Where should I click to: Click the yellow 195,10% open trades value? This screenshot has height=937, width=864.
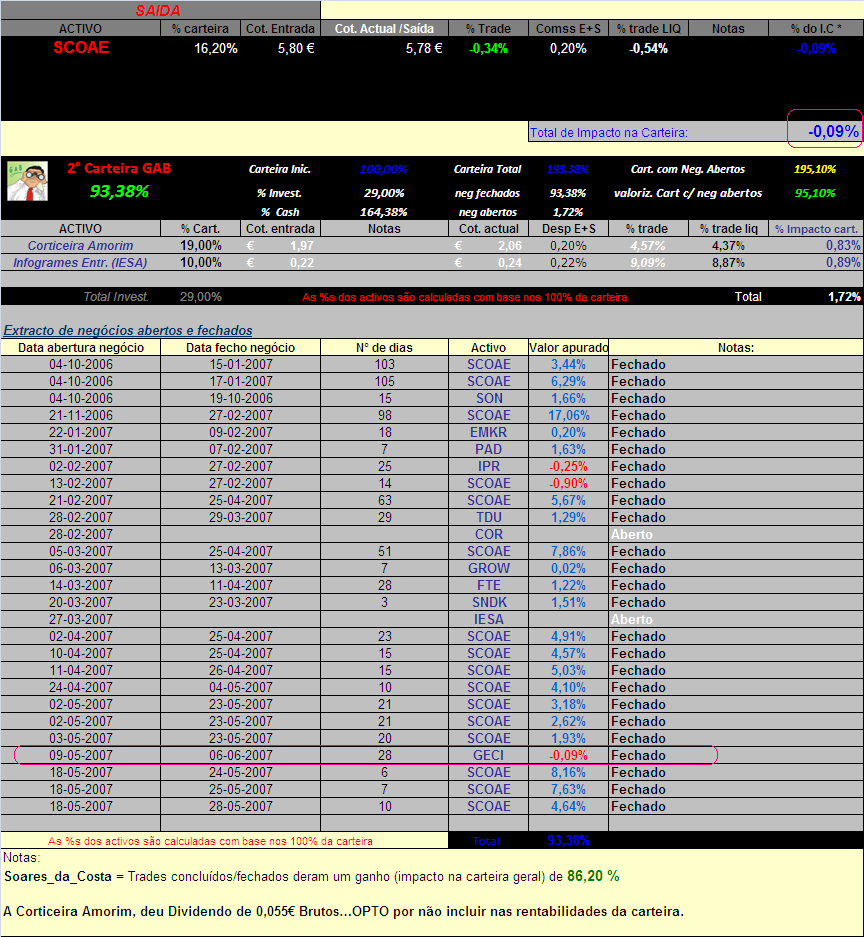[x=814, y=169]
